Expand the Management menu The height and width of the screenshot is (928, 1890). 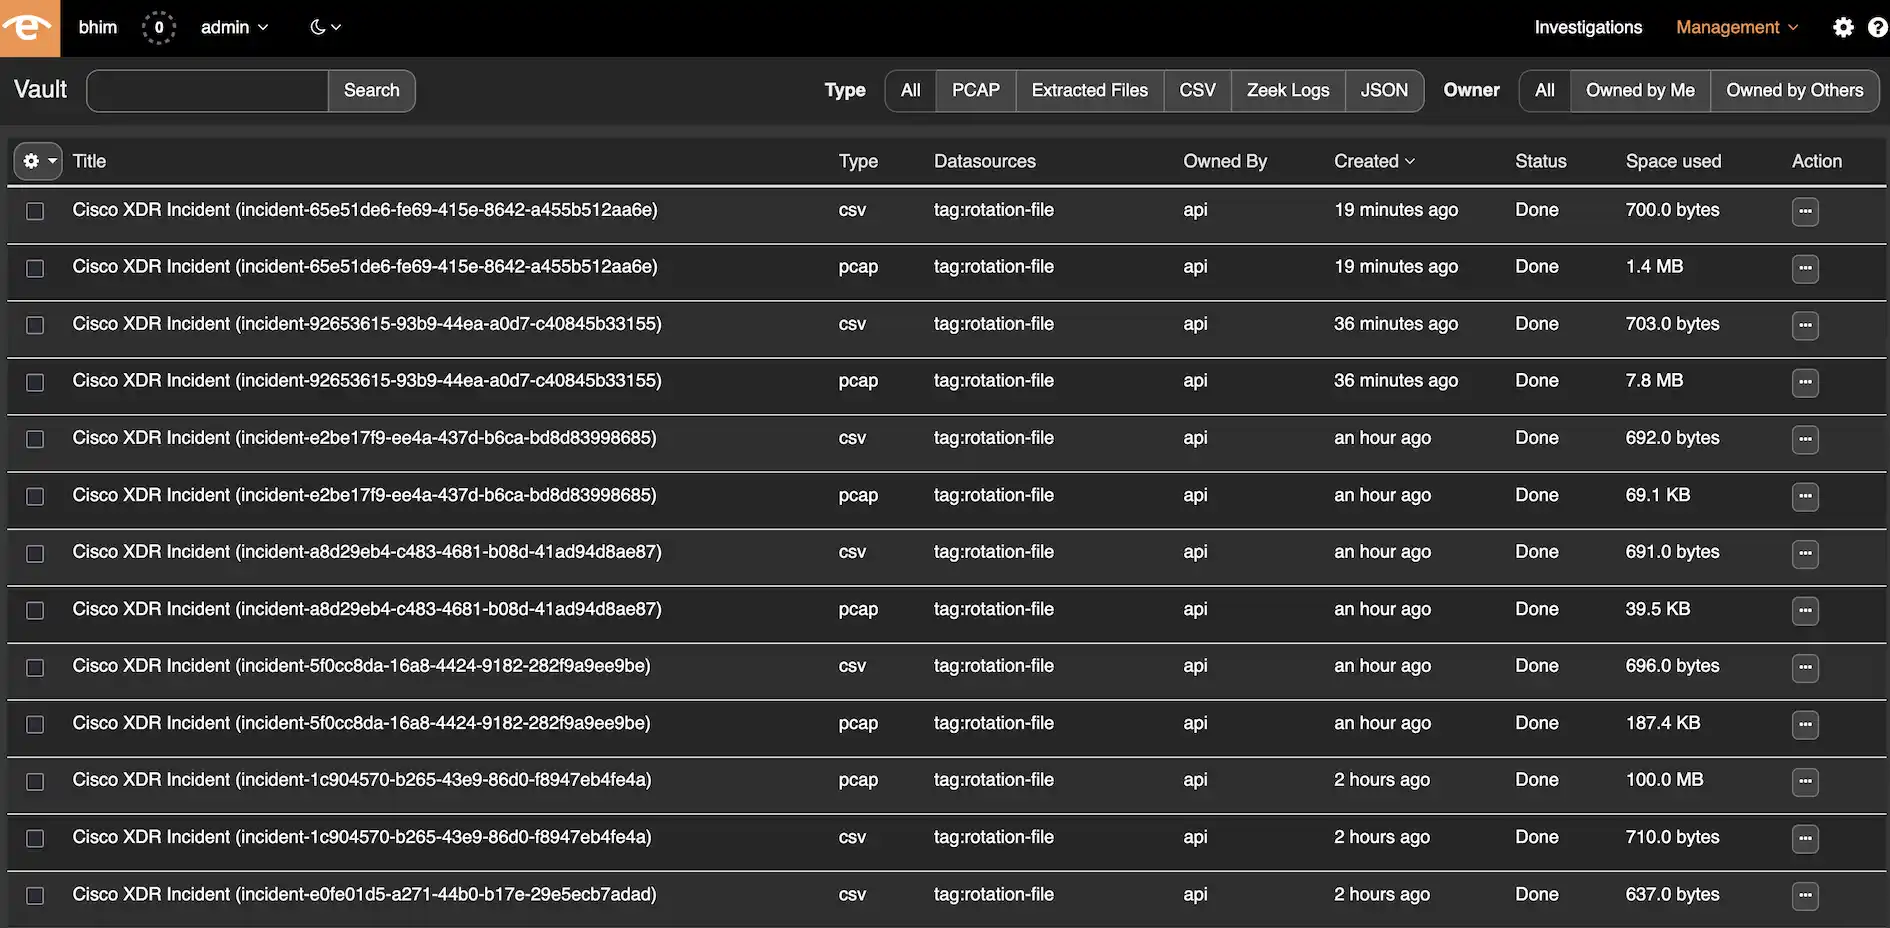coord(1737,28)
